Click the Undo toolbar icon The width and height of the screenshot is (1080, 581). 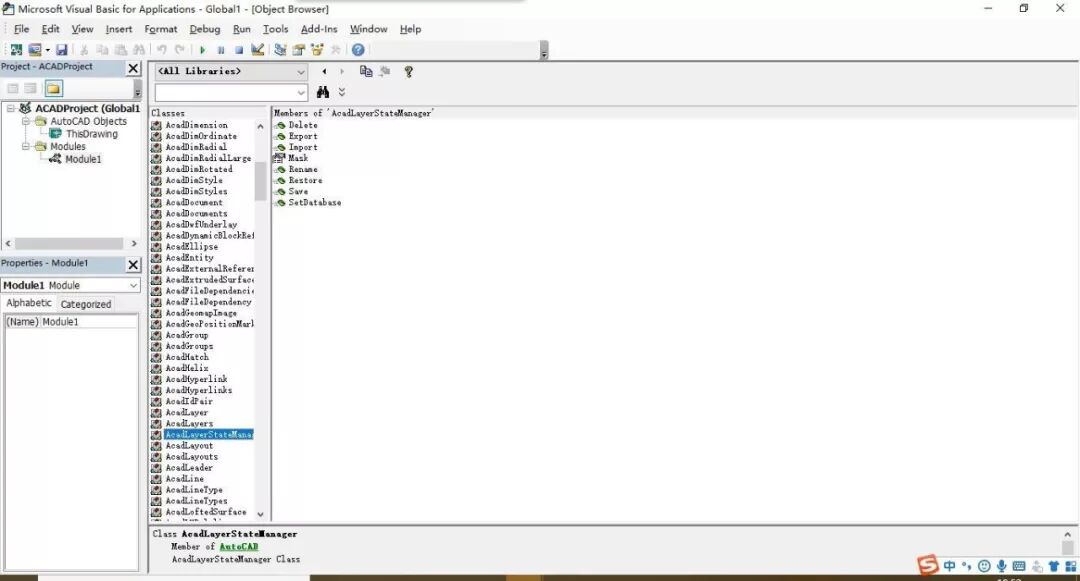[x=162, y=50]
